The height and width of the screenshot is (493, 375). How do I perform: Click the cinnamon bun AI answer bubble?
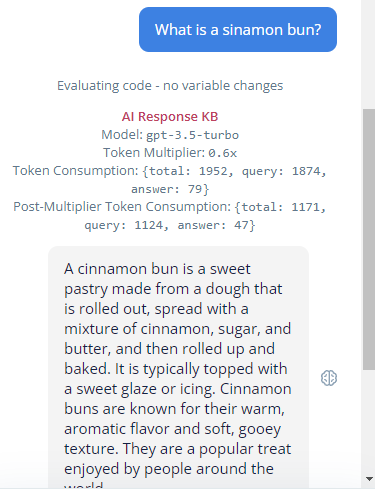pyautogui.click(x=178, y=367)
